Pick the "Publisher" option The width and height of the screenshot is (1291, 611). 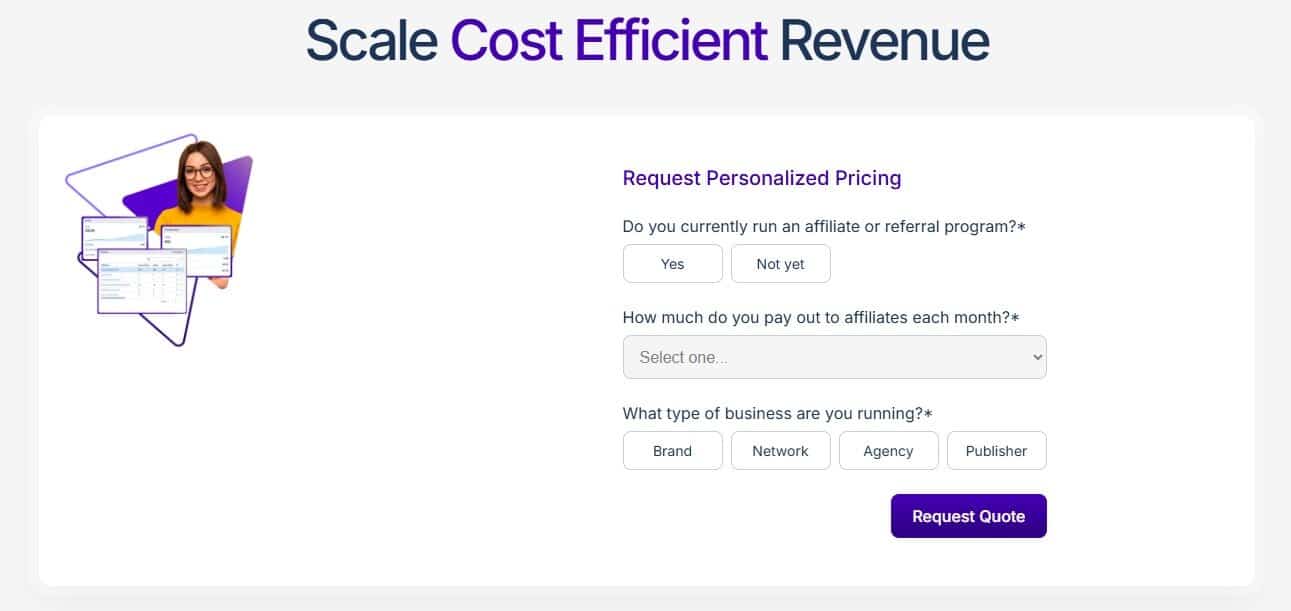point(997,450)
